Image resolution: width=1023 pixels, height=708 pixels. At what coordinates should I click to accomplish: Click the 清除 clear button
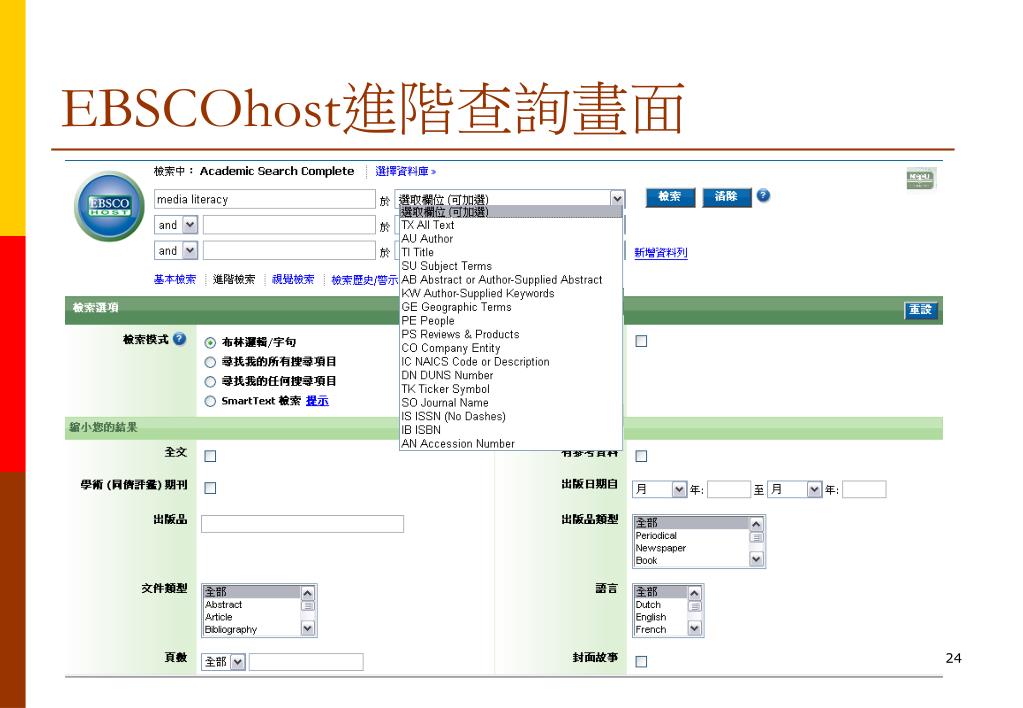tap(726, 197)
